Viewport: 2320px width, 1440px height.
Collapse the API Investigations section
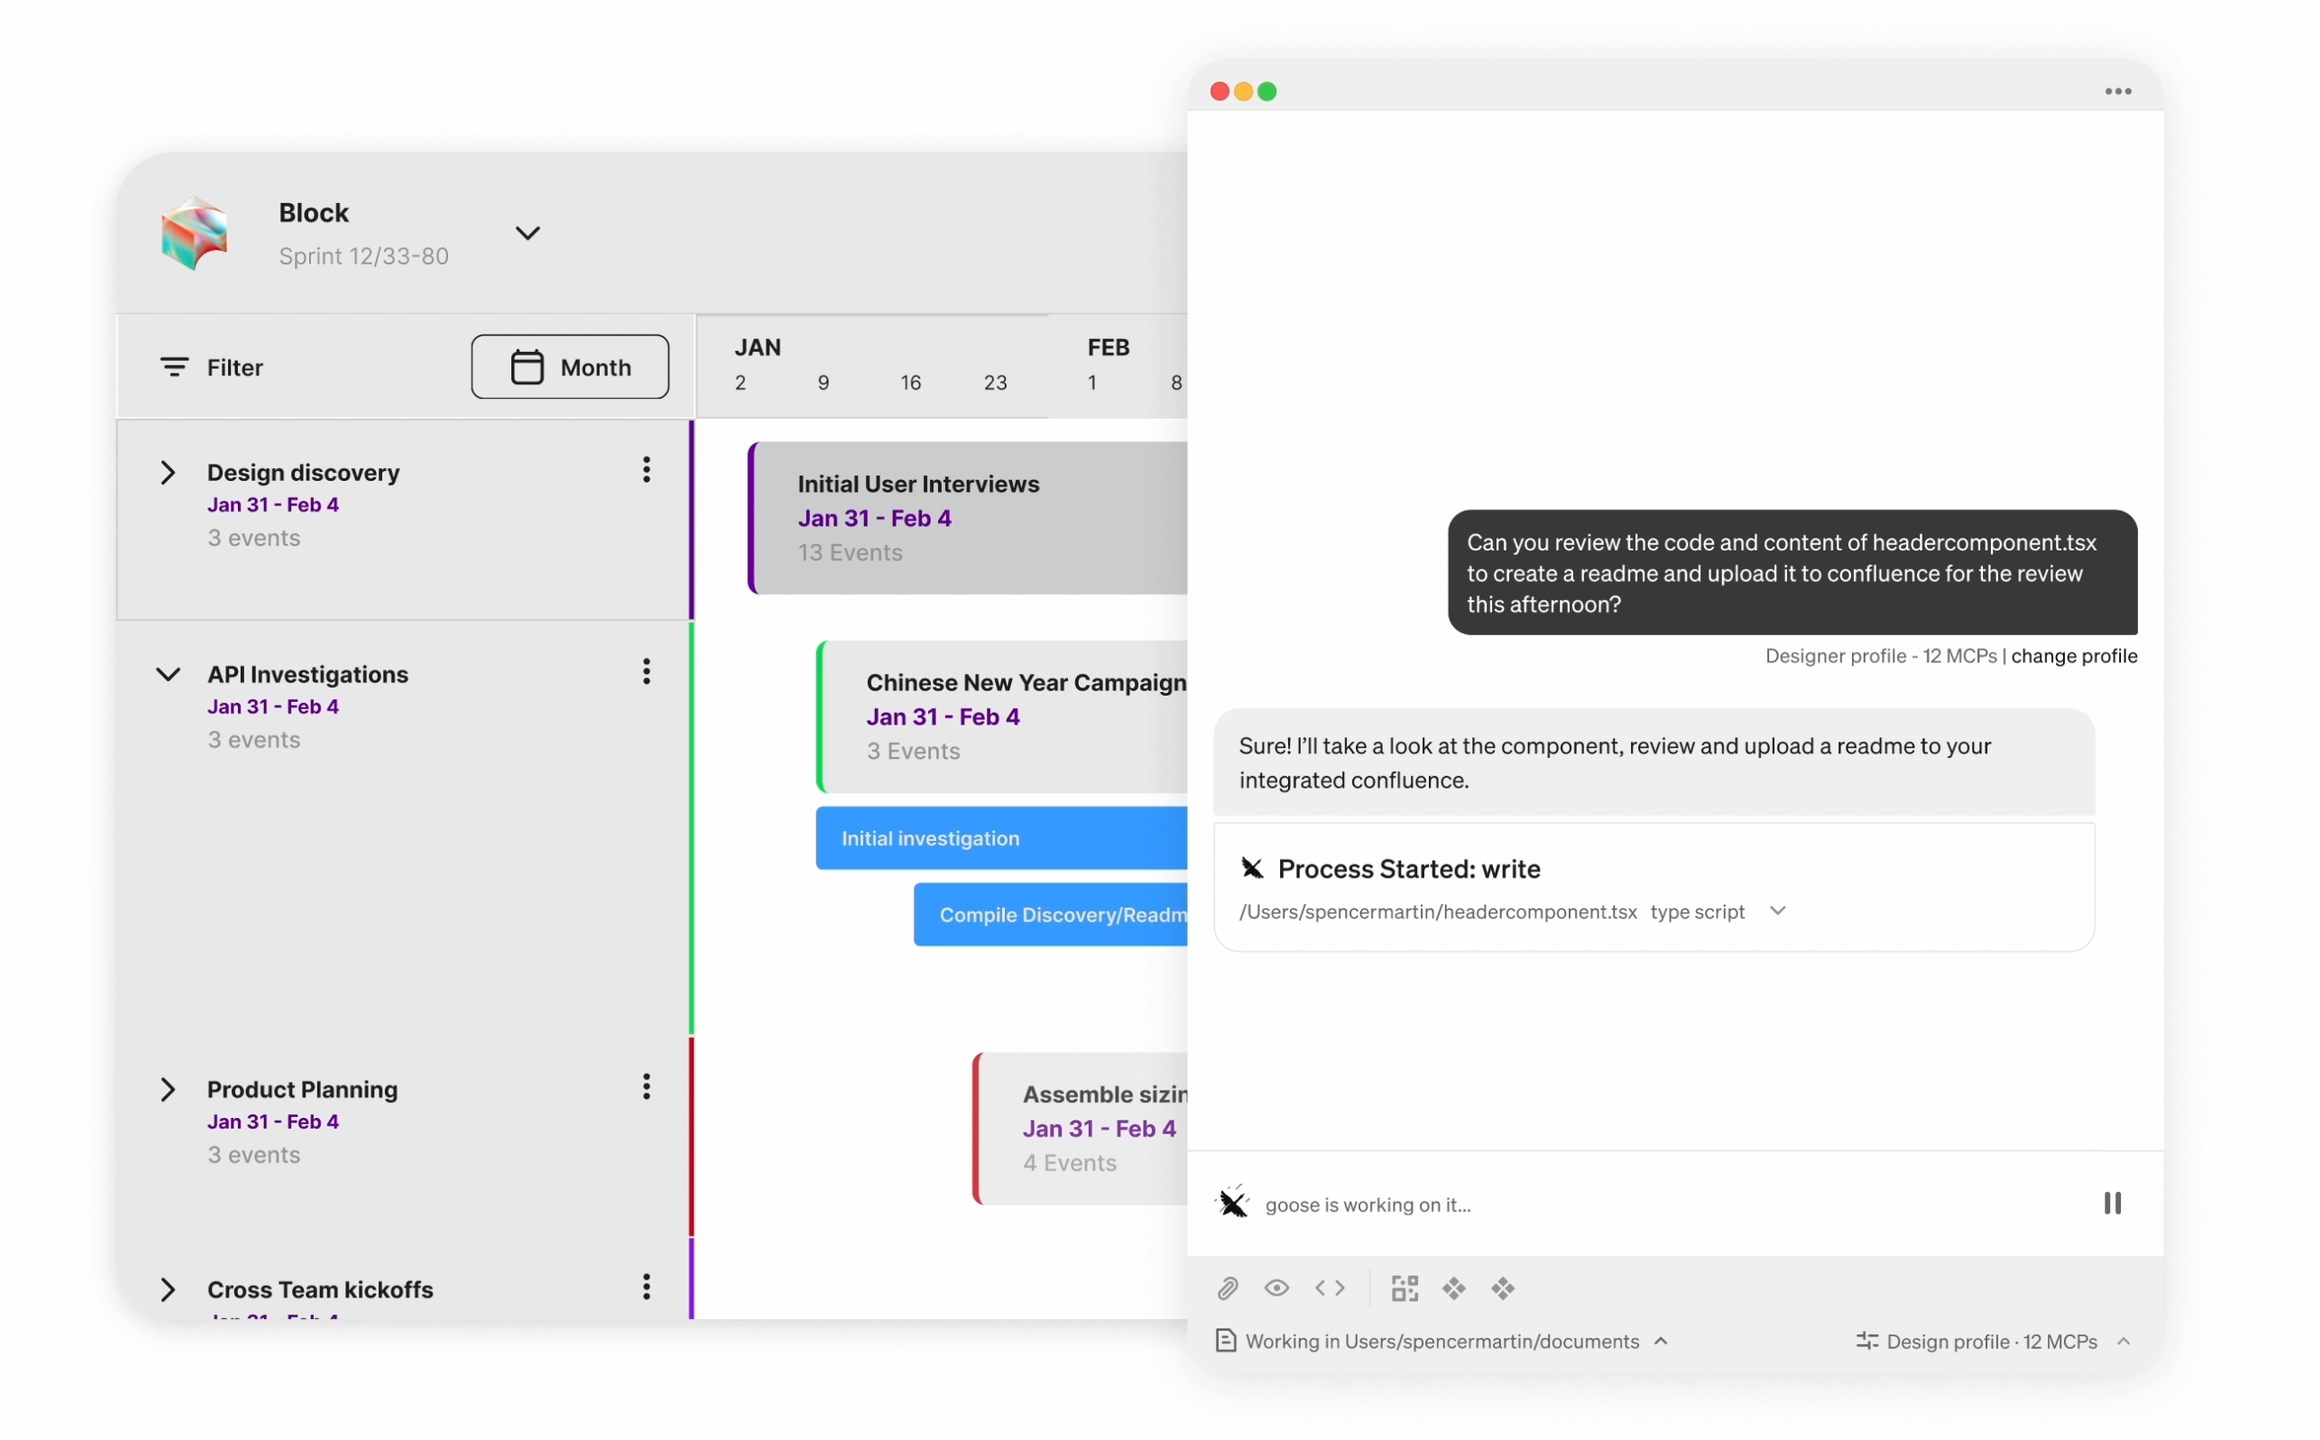coord(168,674)
